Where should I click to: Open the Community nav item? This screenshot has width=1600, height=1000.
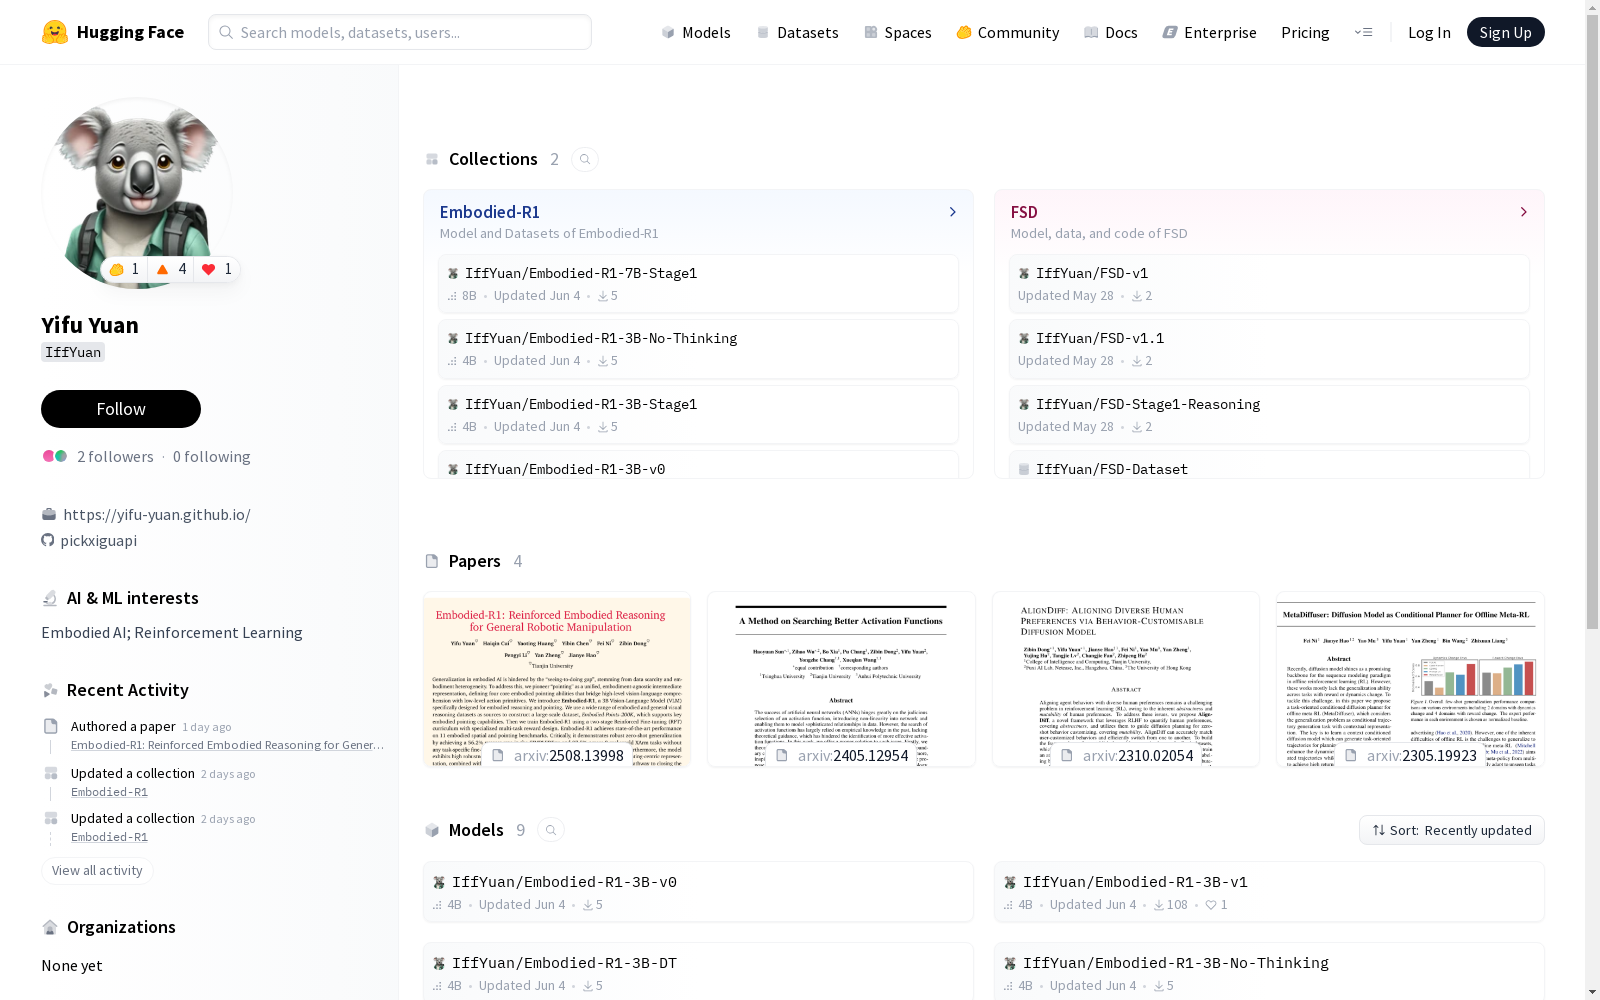[x=1008, y=32]
